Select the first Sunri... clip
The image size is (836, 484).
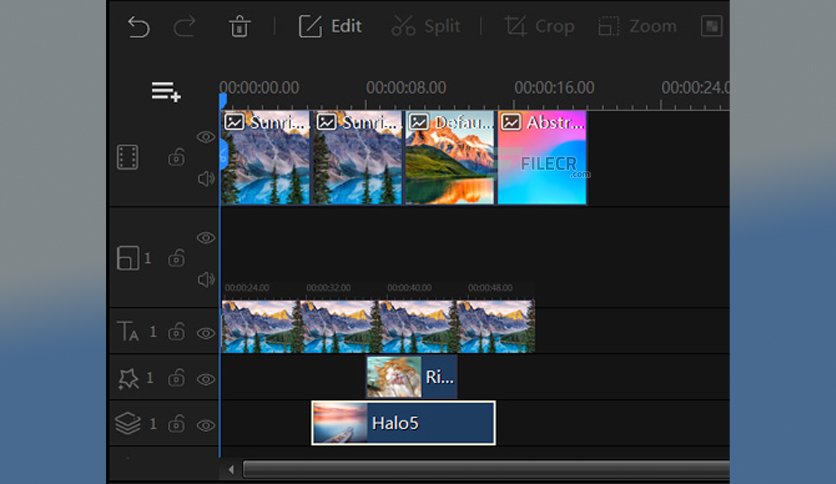click(x=266, y=157)
